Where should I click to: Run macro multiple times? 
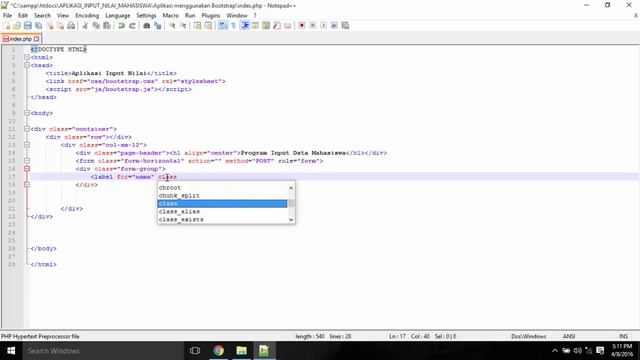click(x=334, y=26)
